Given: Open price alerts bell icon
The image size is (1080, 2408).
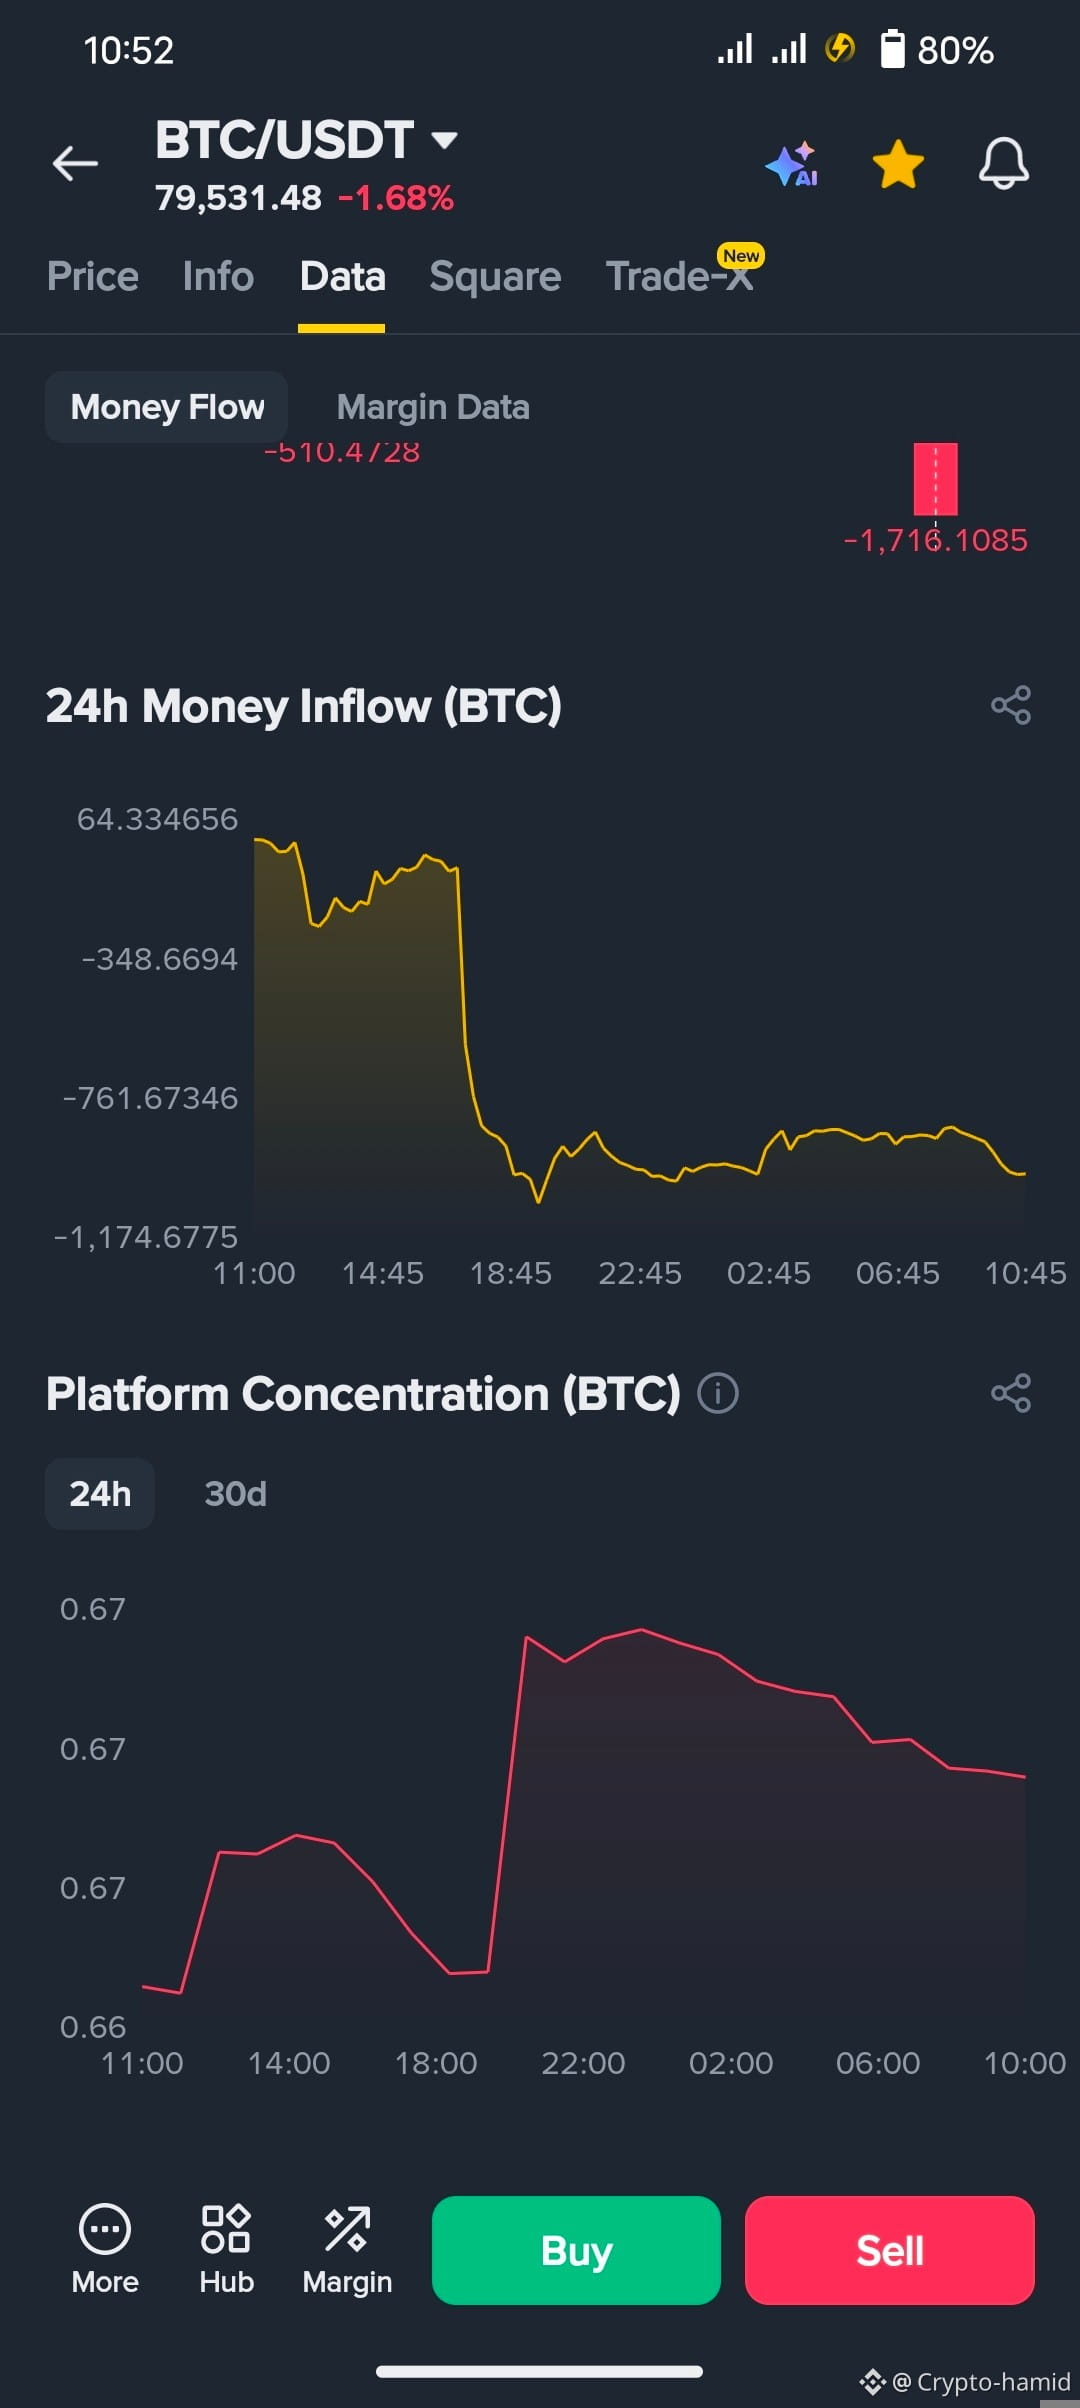Looking at the screenshot, I should (x=1003, y=163).
